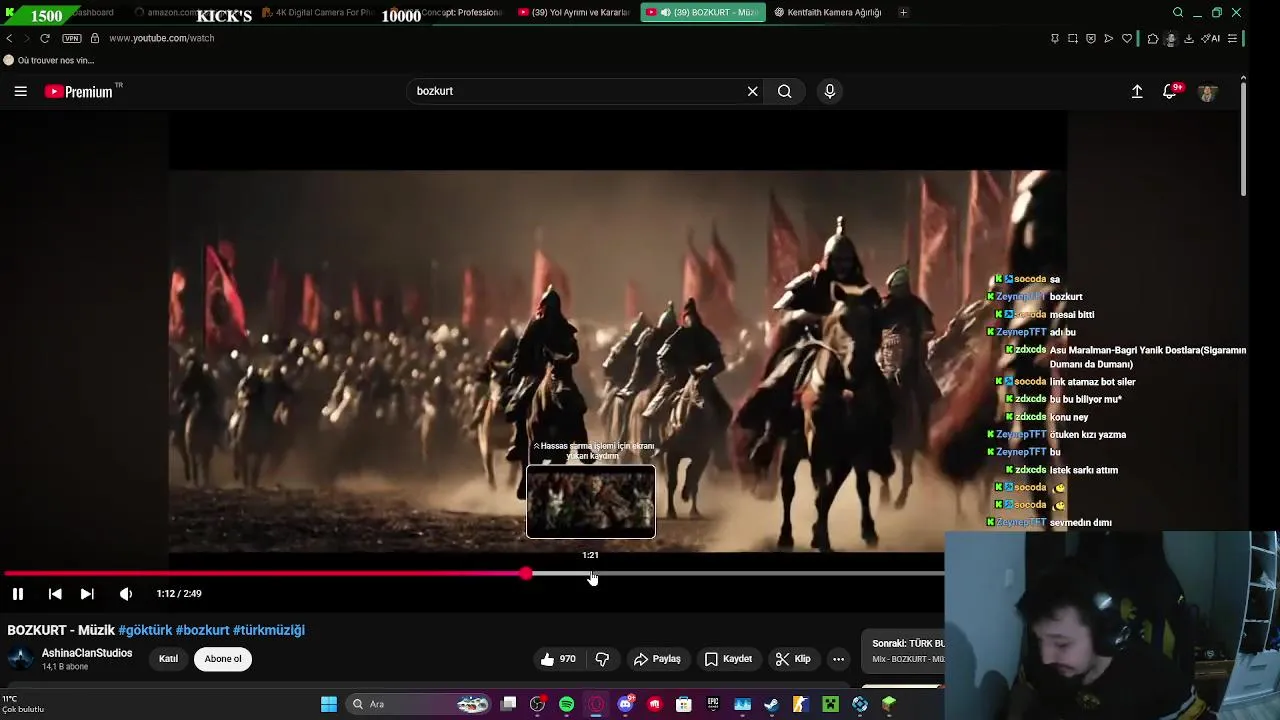1280x720 pixels.
Task: Open Discord from the taskbar
Action: point(626,704)
